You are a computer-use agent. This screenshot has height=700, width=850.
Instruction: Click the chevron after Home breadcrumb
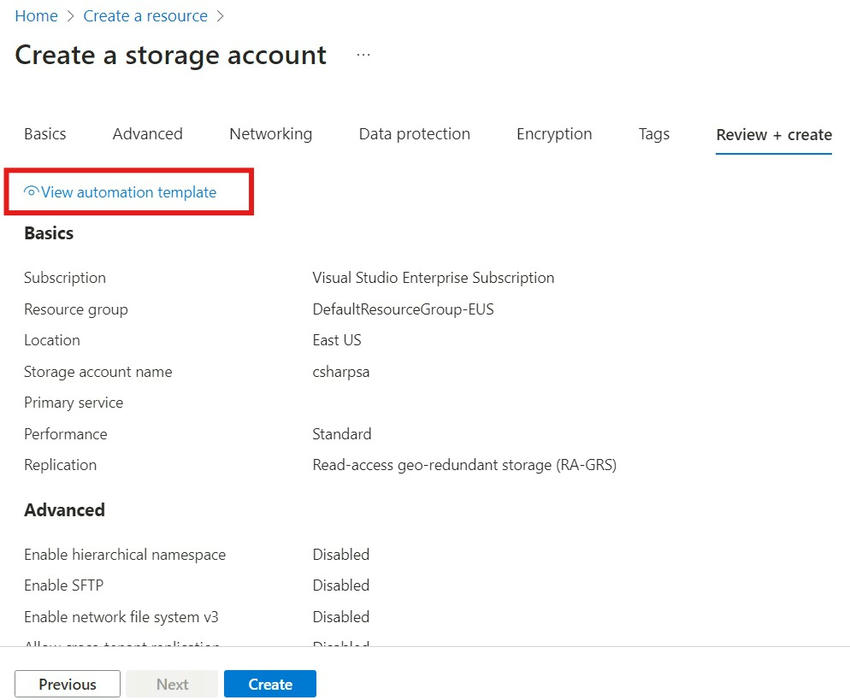[70, 16]
